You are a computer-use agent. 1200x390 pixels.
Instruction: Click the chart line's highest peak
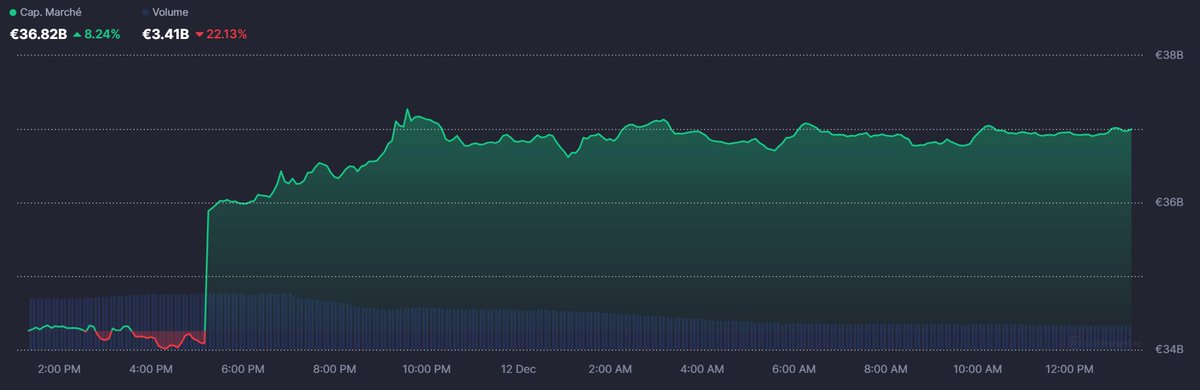[407, 109]
